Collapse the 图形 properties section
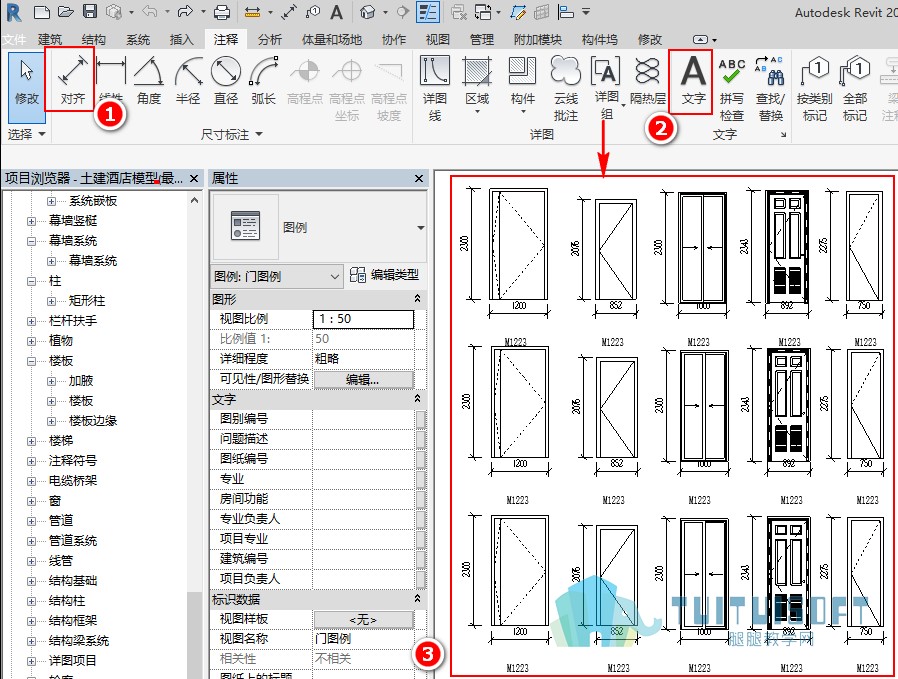 (x=418, y=299)
